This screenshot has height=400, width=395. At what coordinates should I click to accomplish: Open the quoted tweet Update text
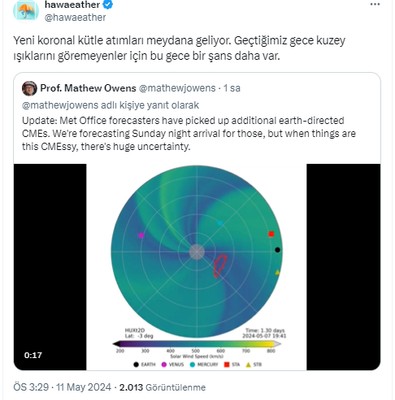click(x=189, y=133)
